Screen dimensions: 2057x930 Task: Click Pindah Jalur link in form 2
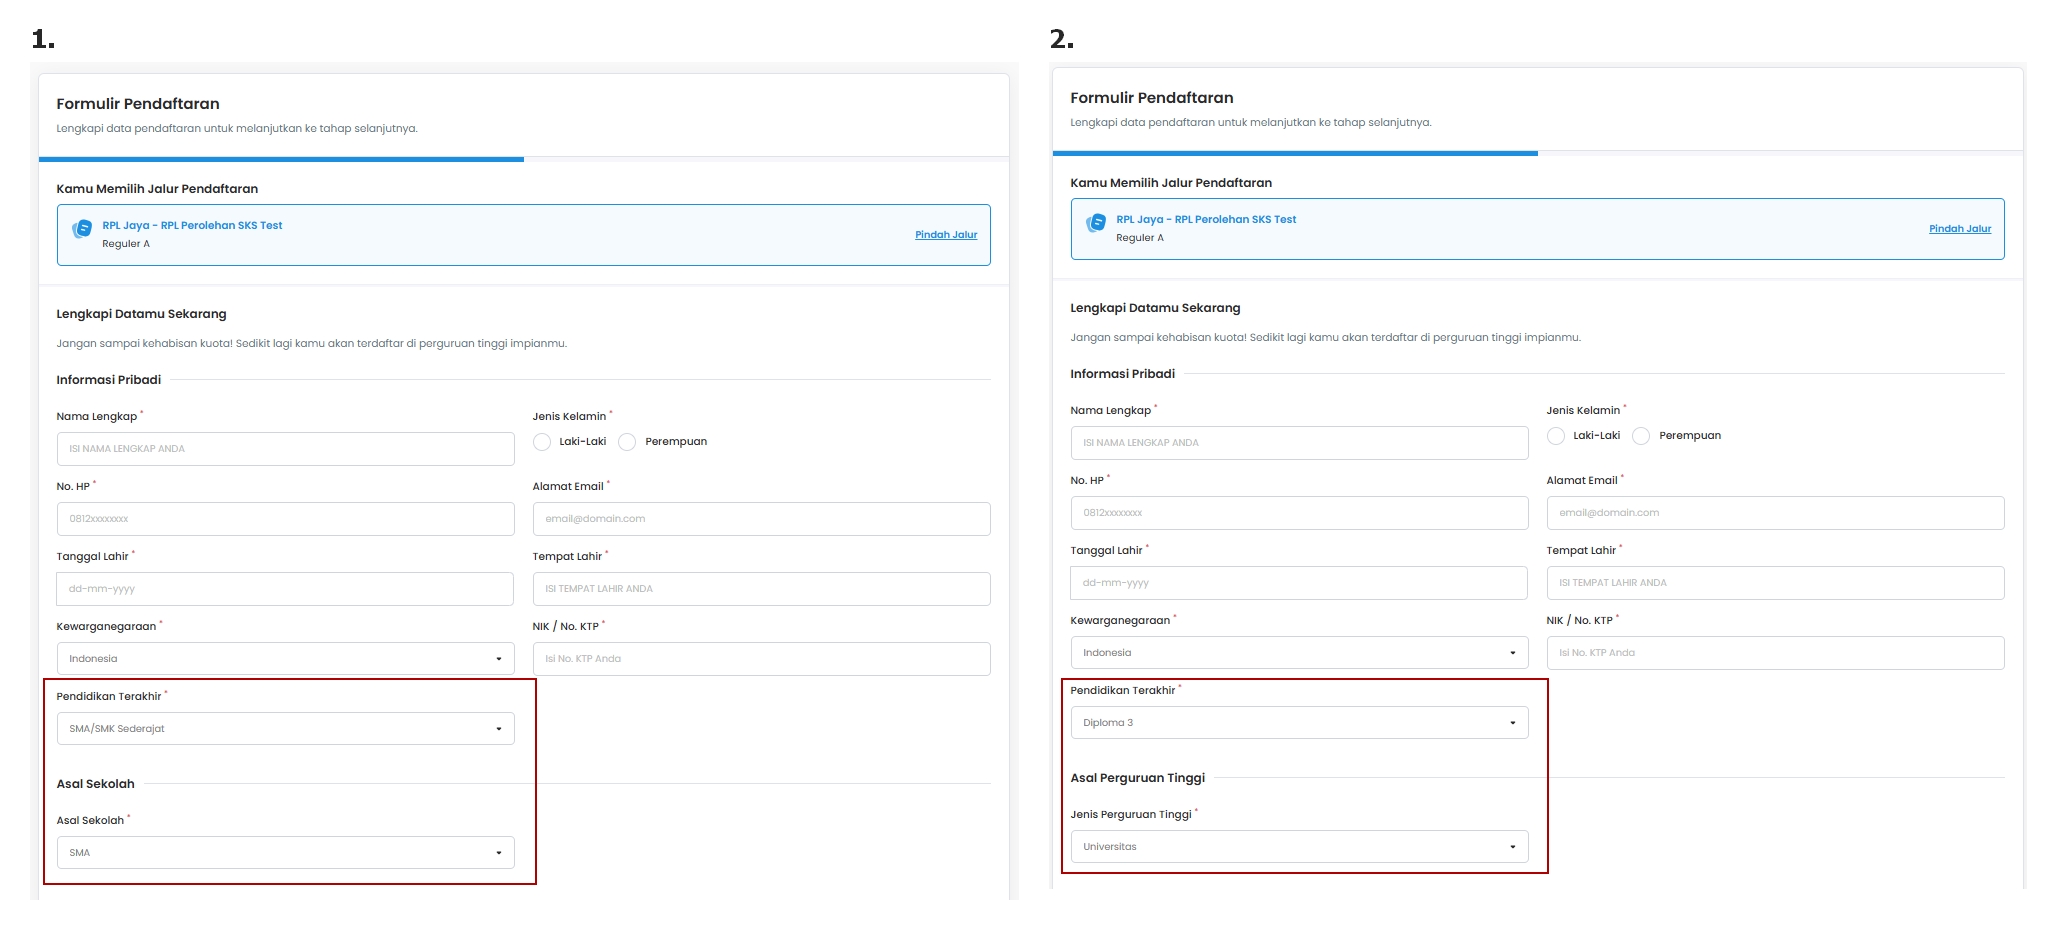click(x=1960, y=229)
